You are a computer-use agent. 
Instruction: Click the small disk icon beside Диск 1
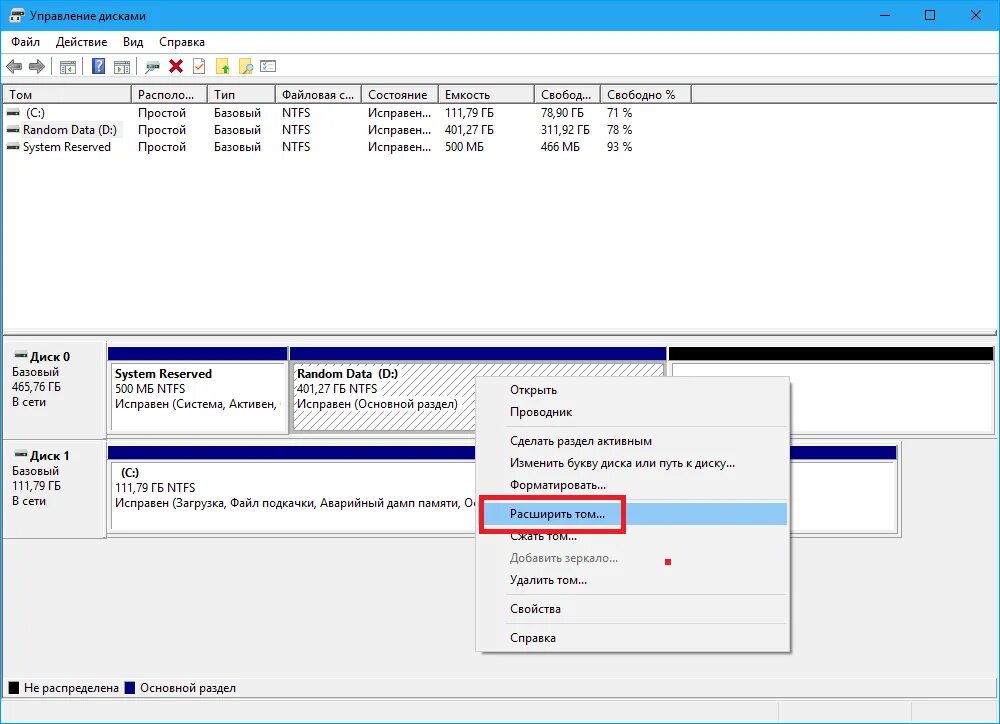pyautogui.click(x=21, y=454)
